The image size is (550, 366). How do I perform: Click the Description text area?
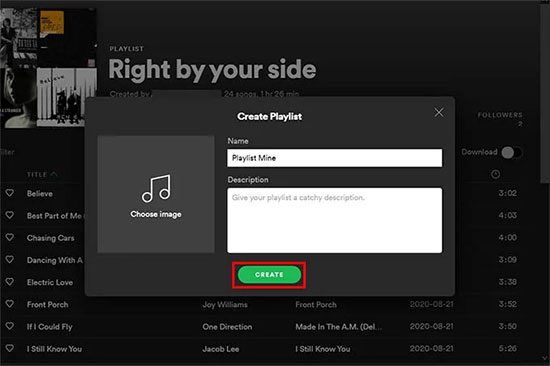tap(335, 220)
